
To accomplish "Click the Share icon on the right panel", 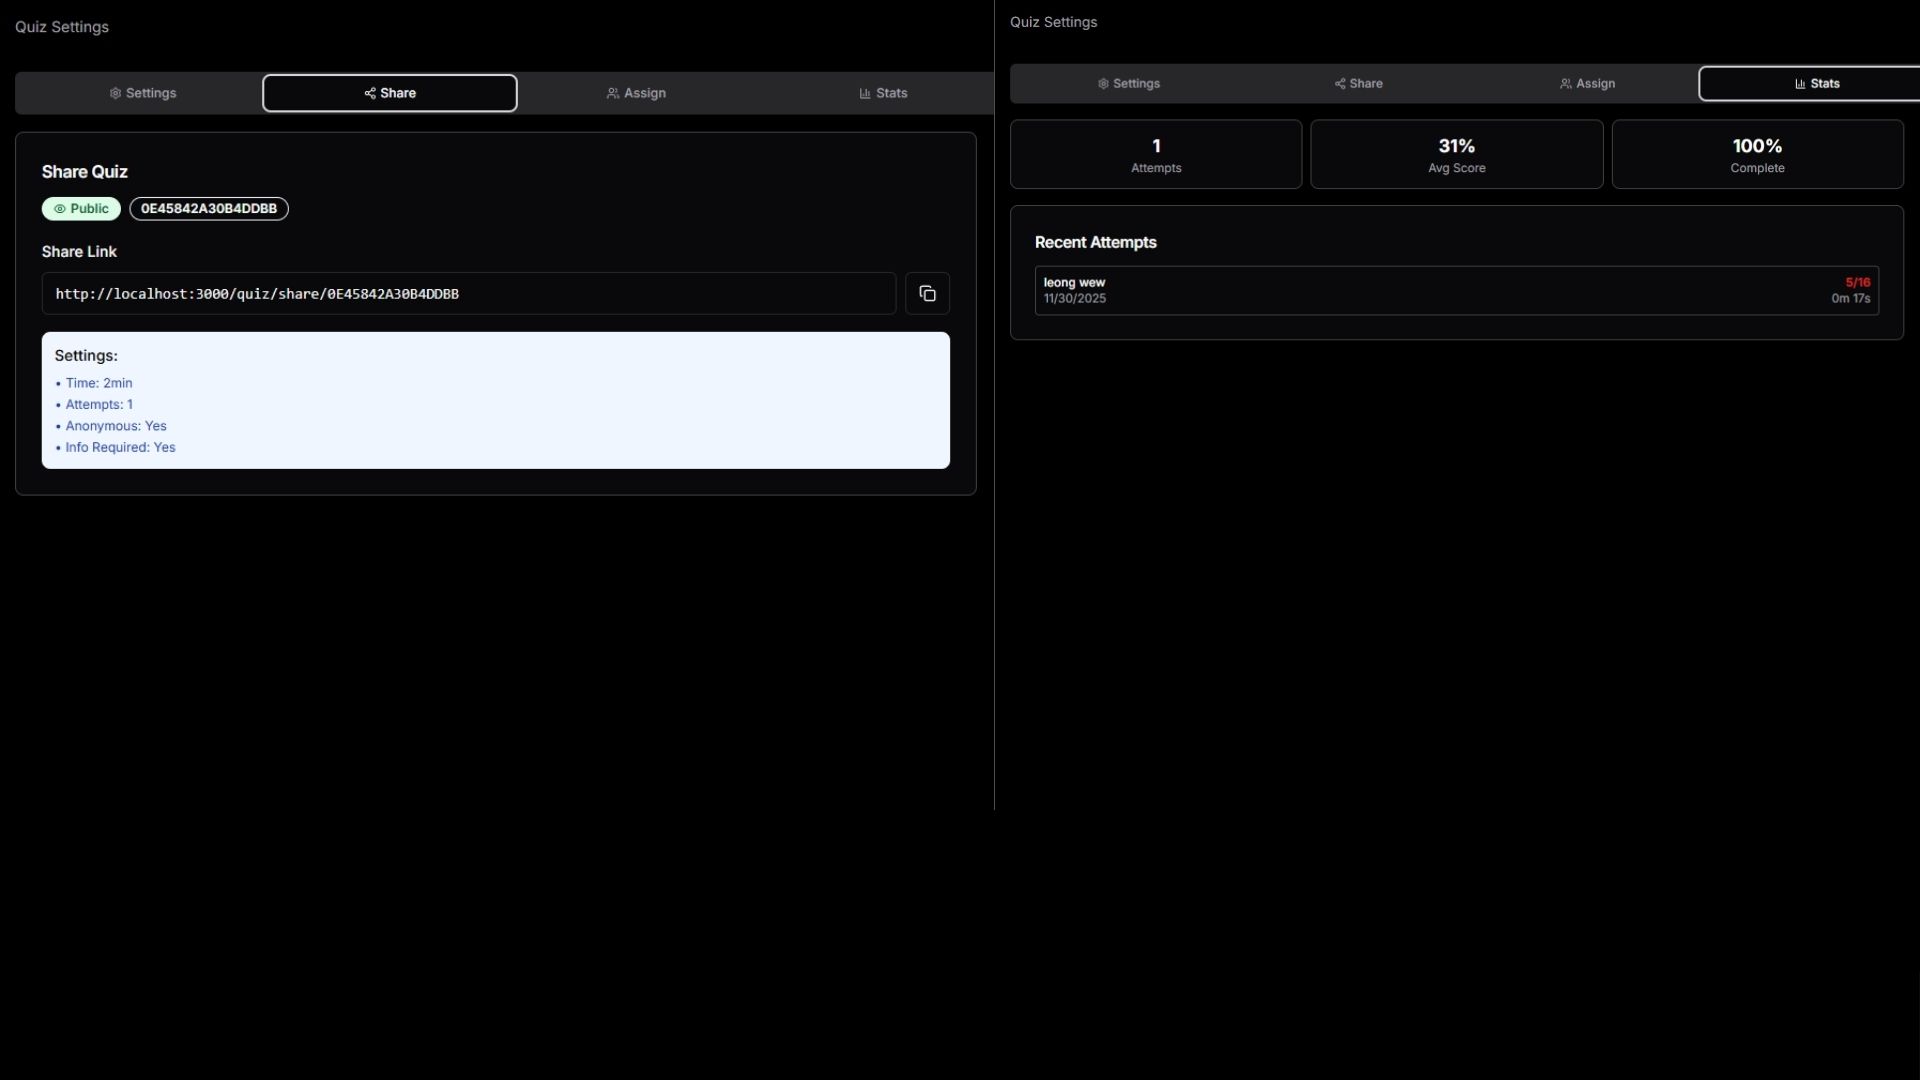I will click(1338, 84).
